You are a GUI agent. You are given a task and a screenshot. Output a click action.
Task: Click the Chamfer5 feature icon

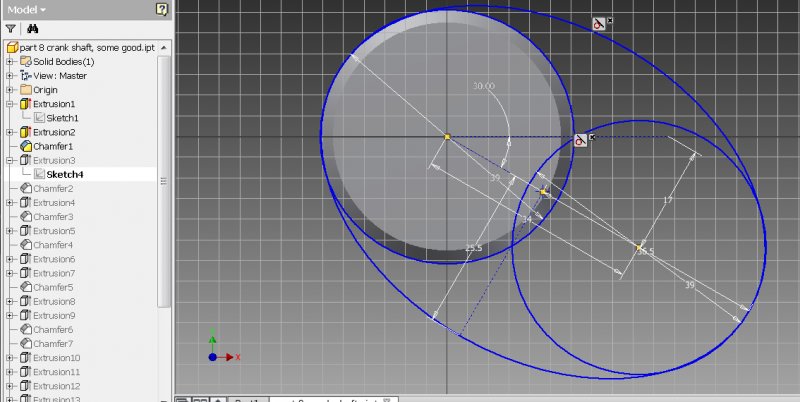[x=26, y=287]
